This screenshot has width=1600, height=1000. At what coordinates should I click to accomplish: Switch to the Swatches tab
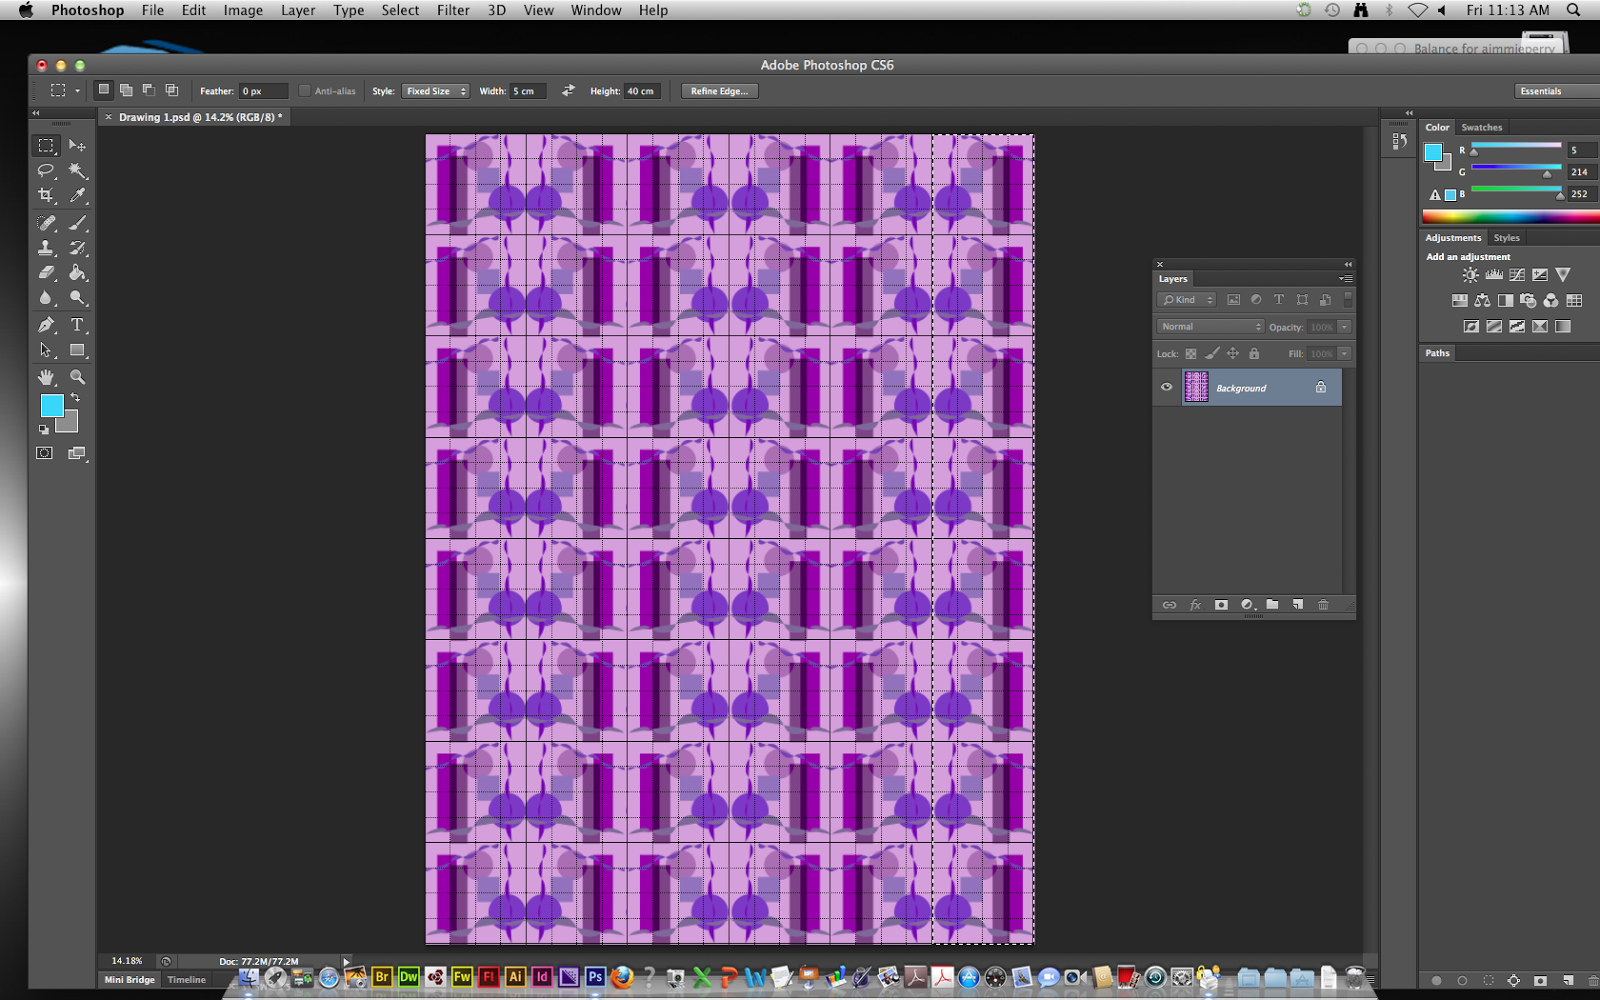pos(1481,127)
